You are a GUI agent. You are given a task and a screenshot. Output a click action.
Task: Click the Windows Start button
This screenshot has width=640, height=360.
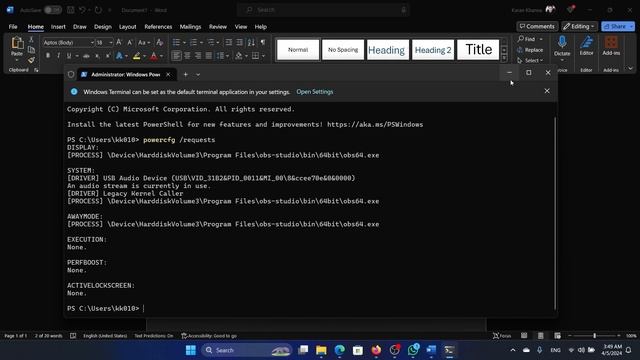(x=191, y=350)
